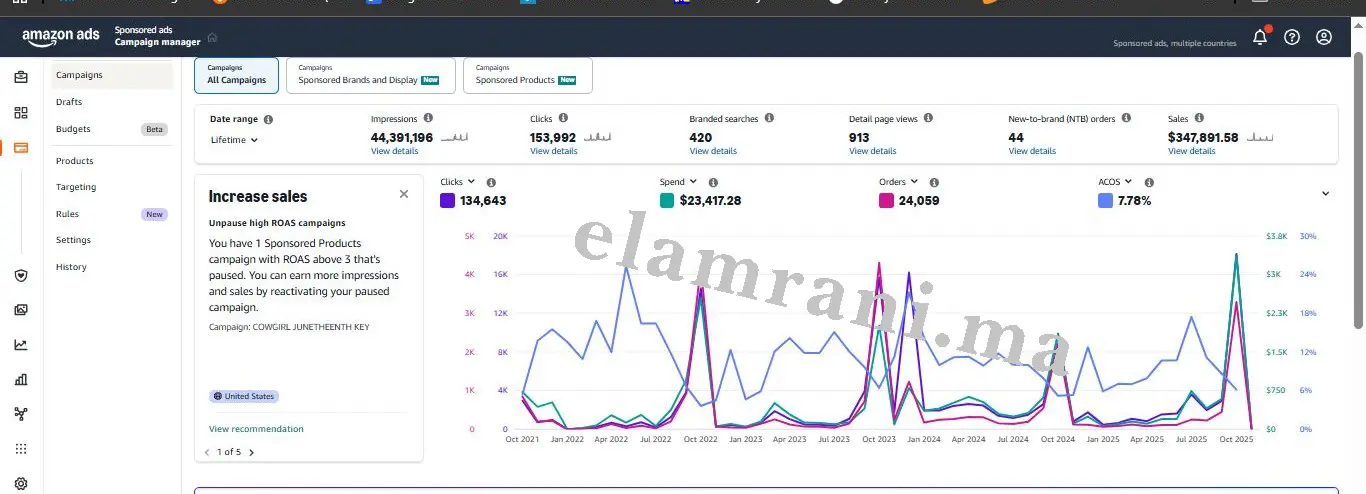This screenshot has width=1366, height=494.
Task: Open the user account profile icon
Action: click(x=1324, y=37)
